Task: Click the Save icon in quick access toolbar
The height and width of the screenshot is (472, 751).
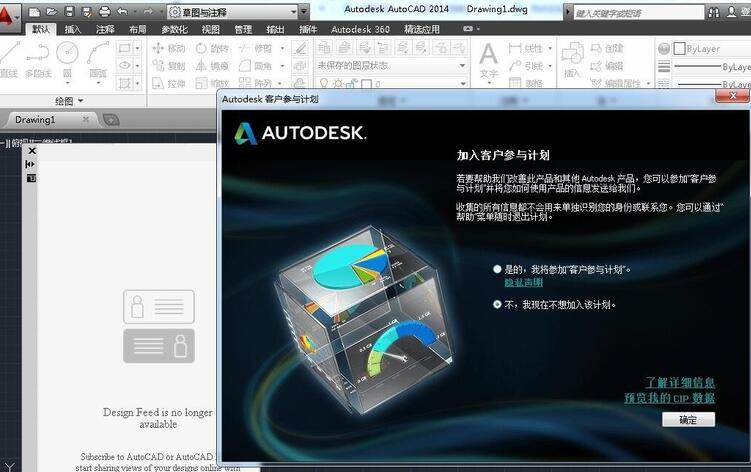Action: 69,12
